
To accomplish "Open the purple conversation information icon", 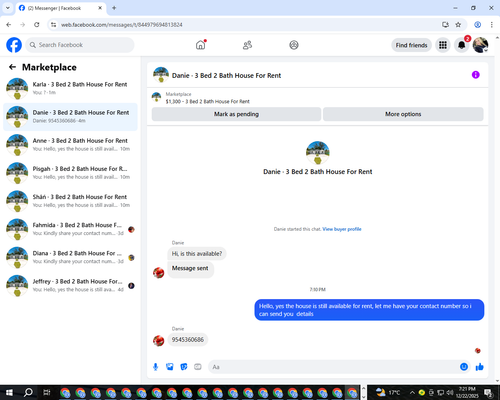I will (475, 75).
